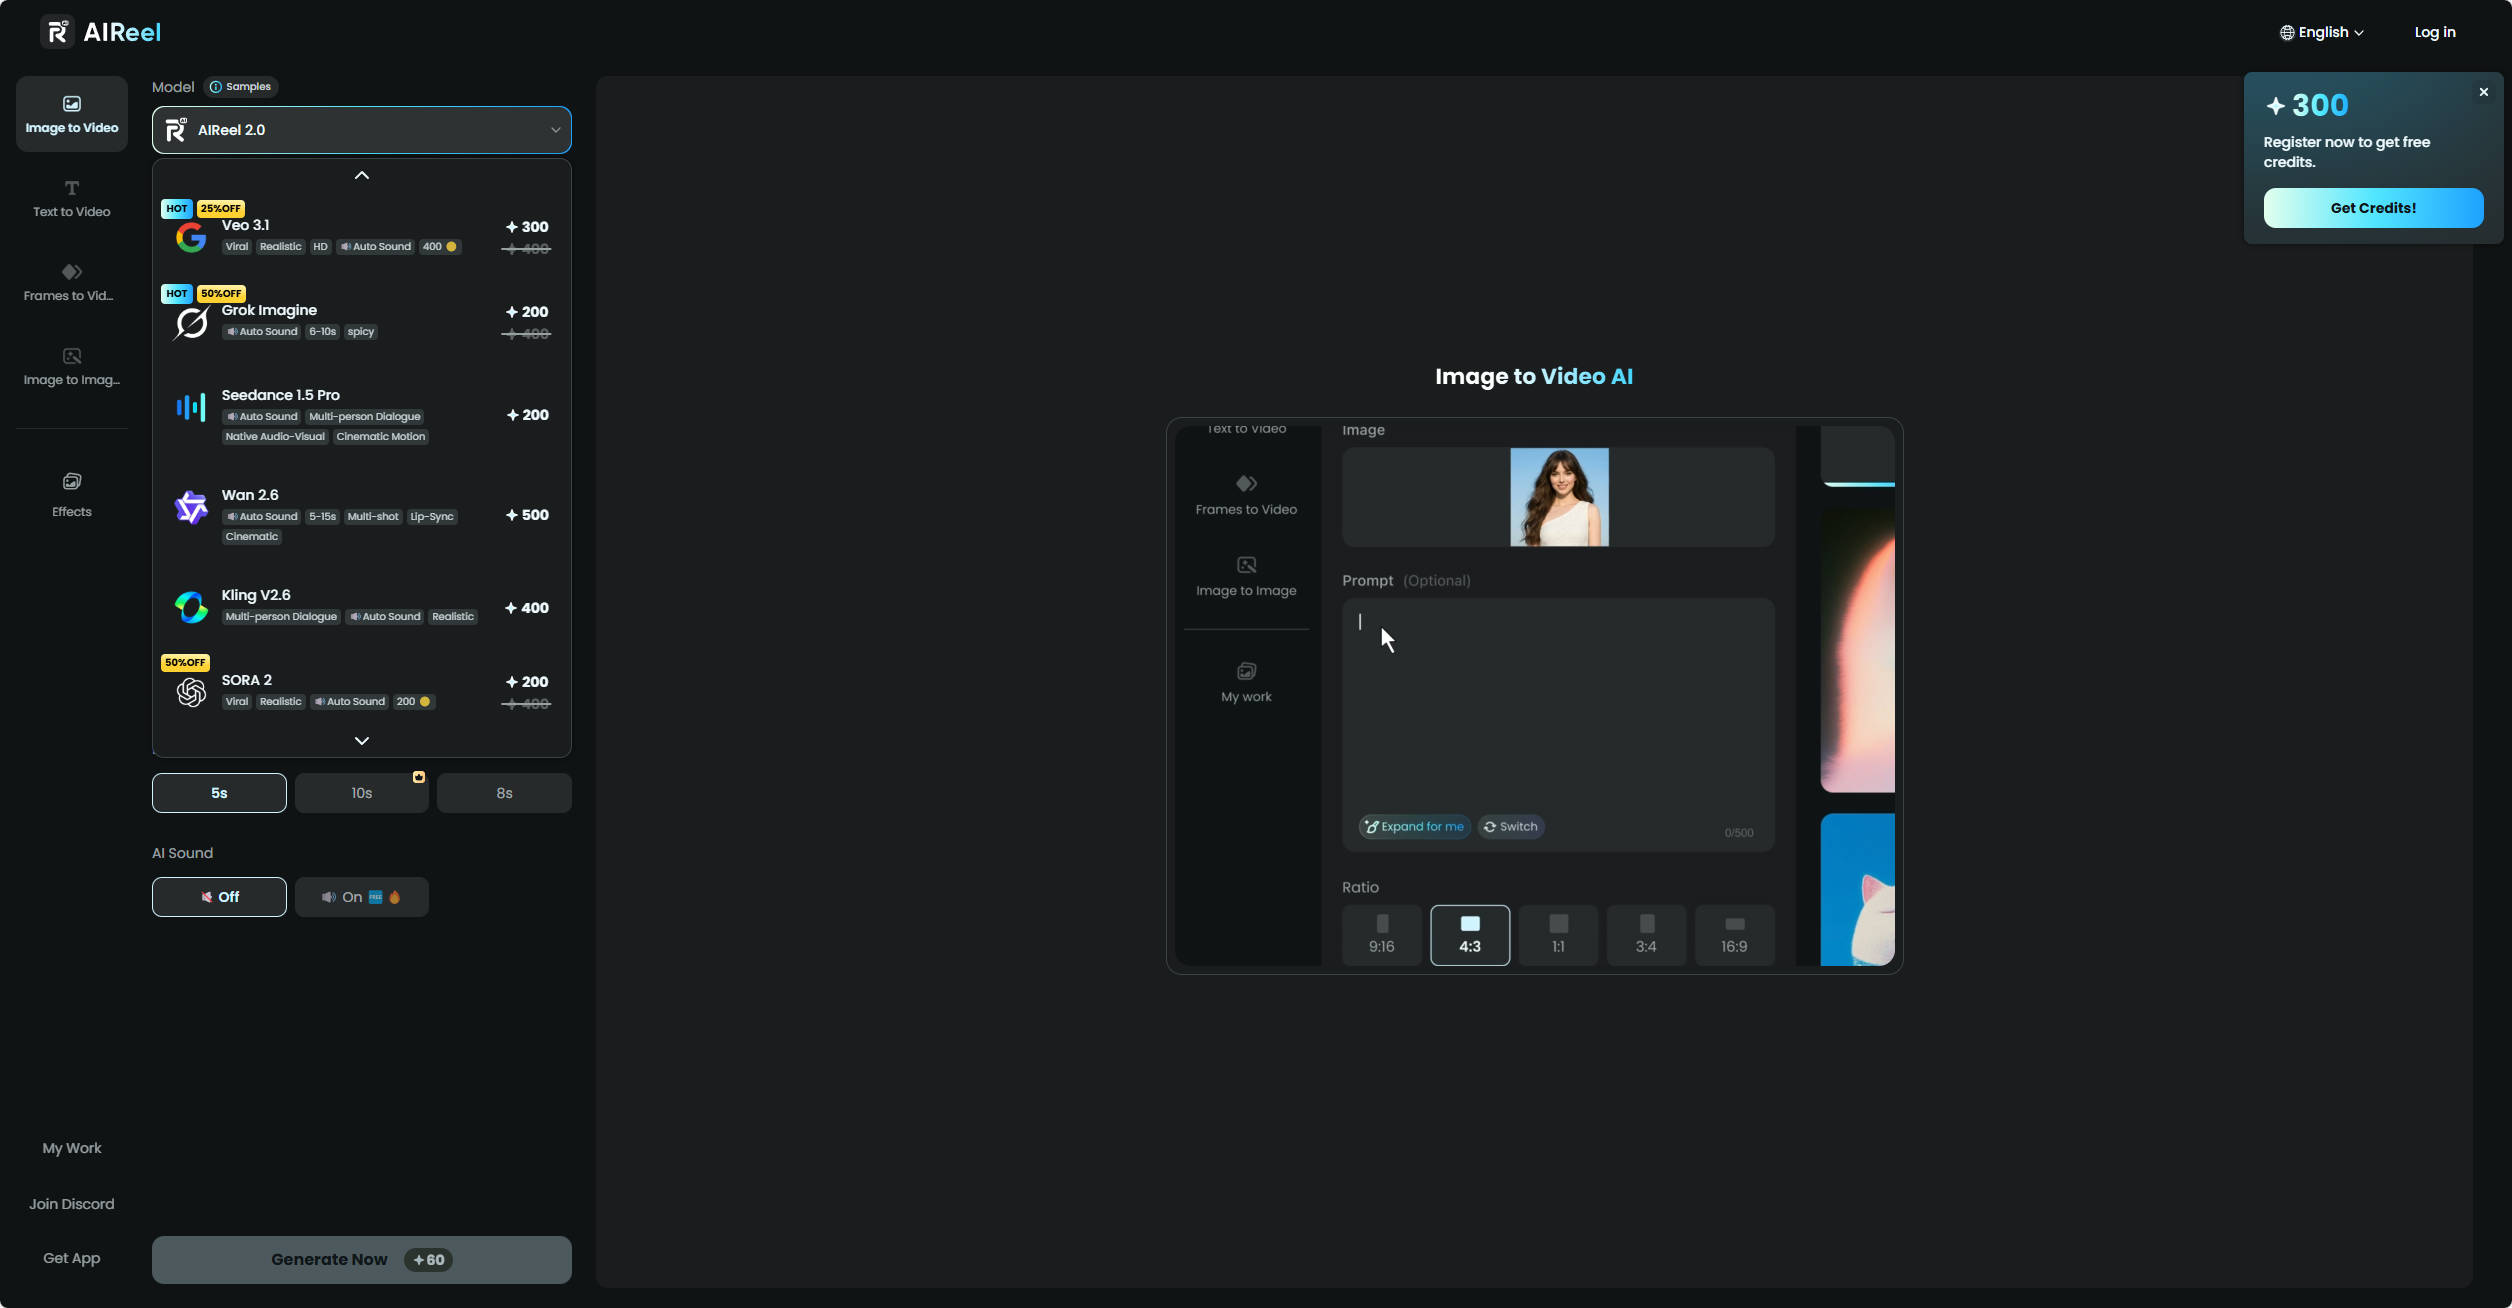
Task: Switch to Text to Video mode
Action: [x=71, y=198]
